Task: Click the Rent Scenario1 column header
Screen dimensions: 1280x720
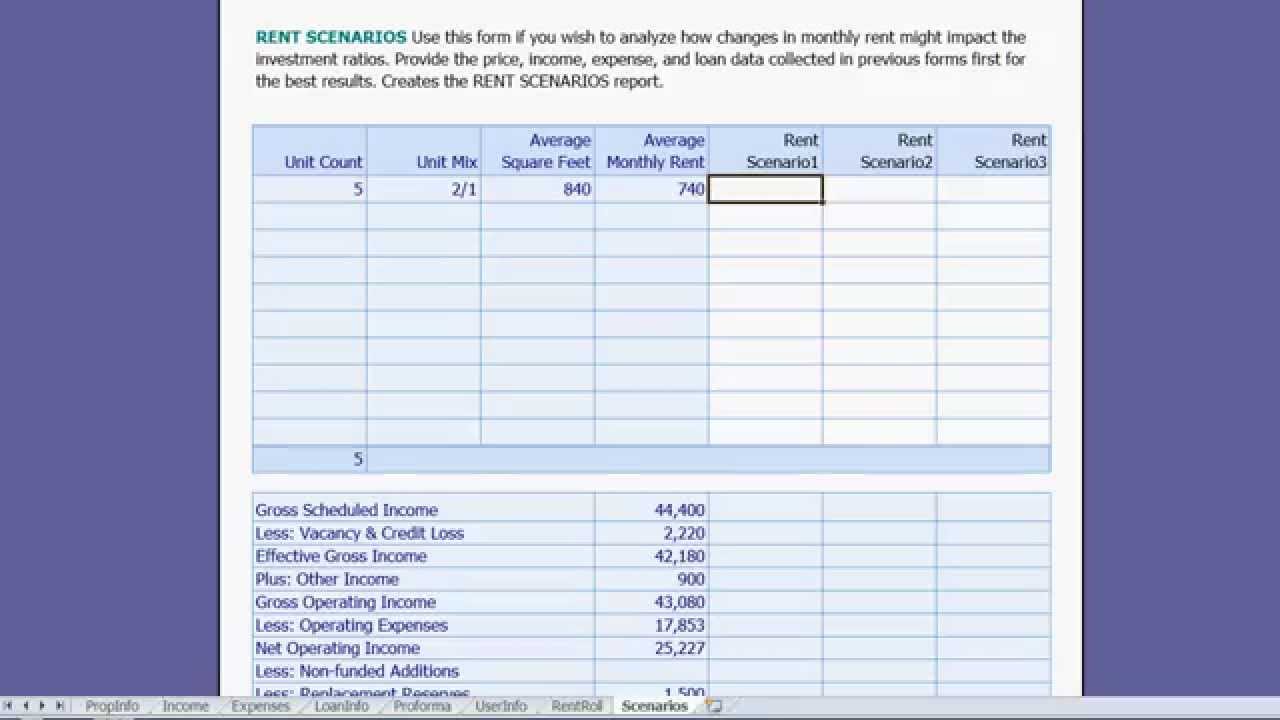Action: click(766, 151)
